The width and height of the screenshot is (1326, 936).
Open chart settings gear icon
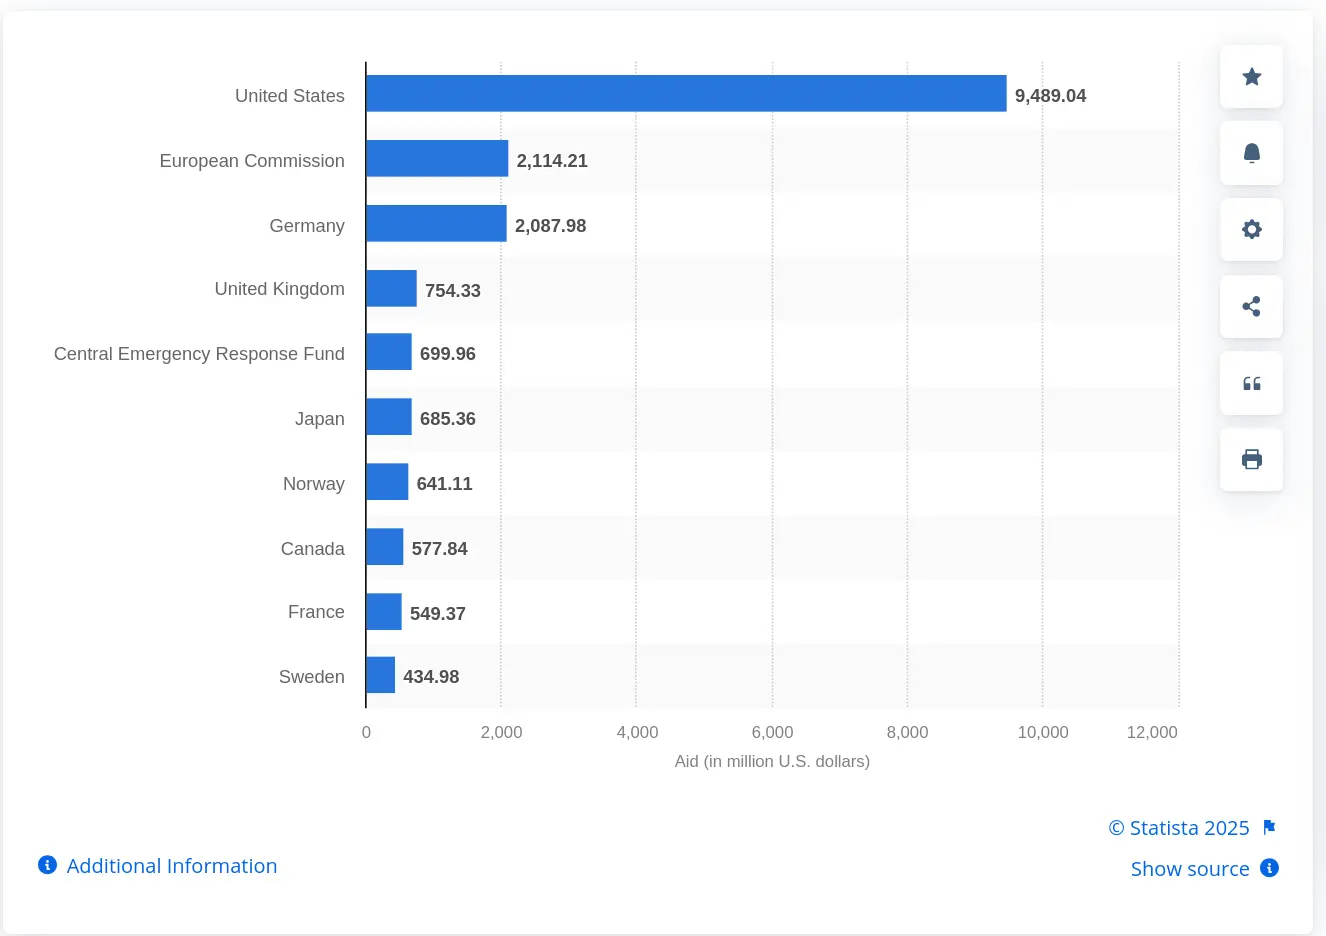[x=1251, y=230]
